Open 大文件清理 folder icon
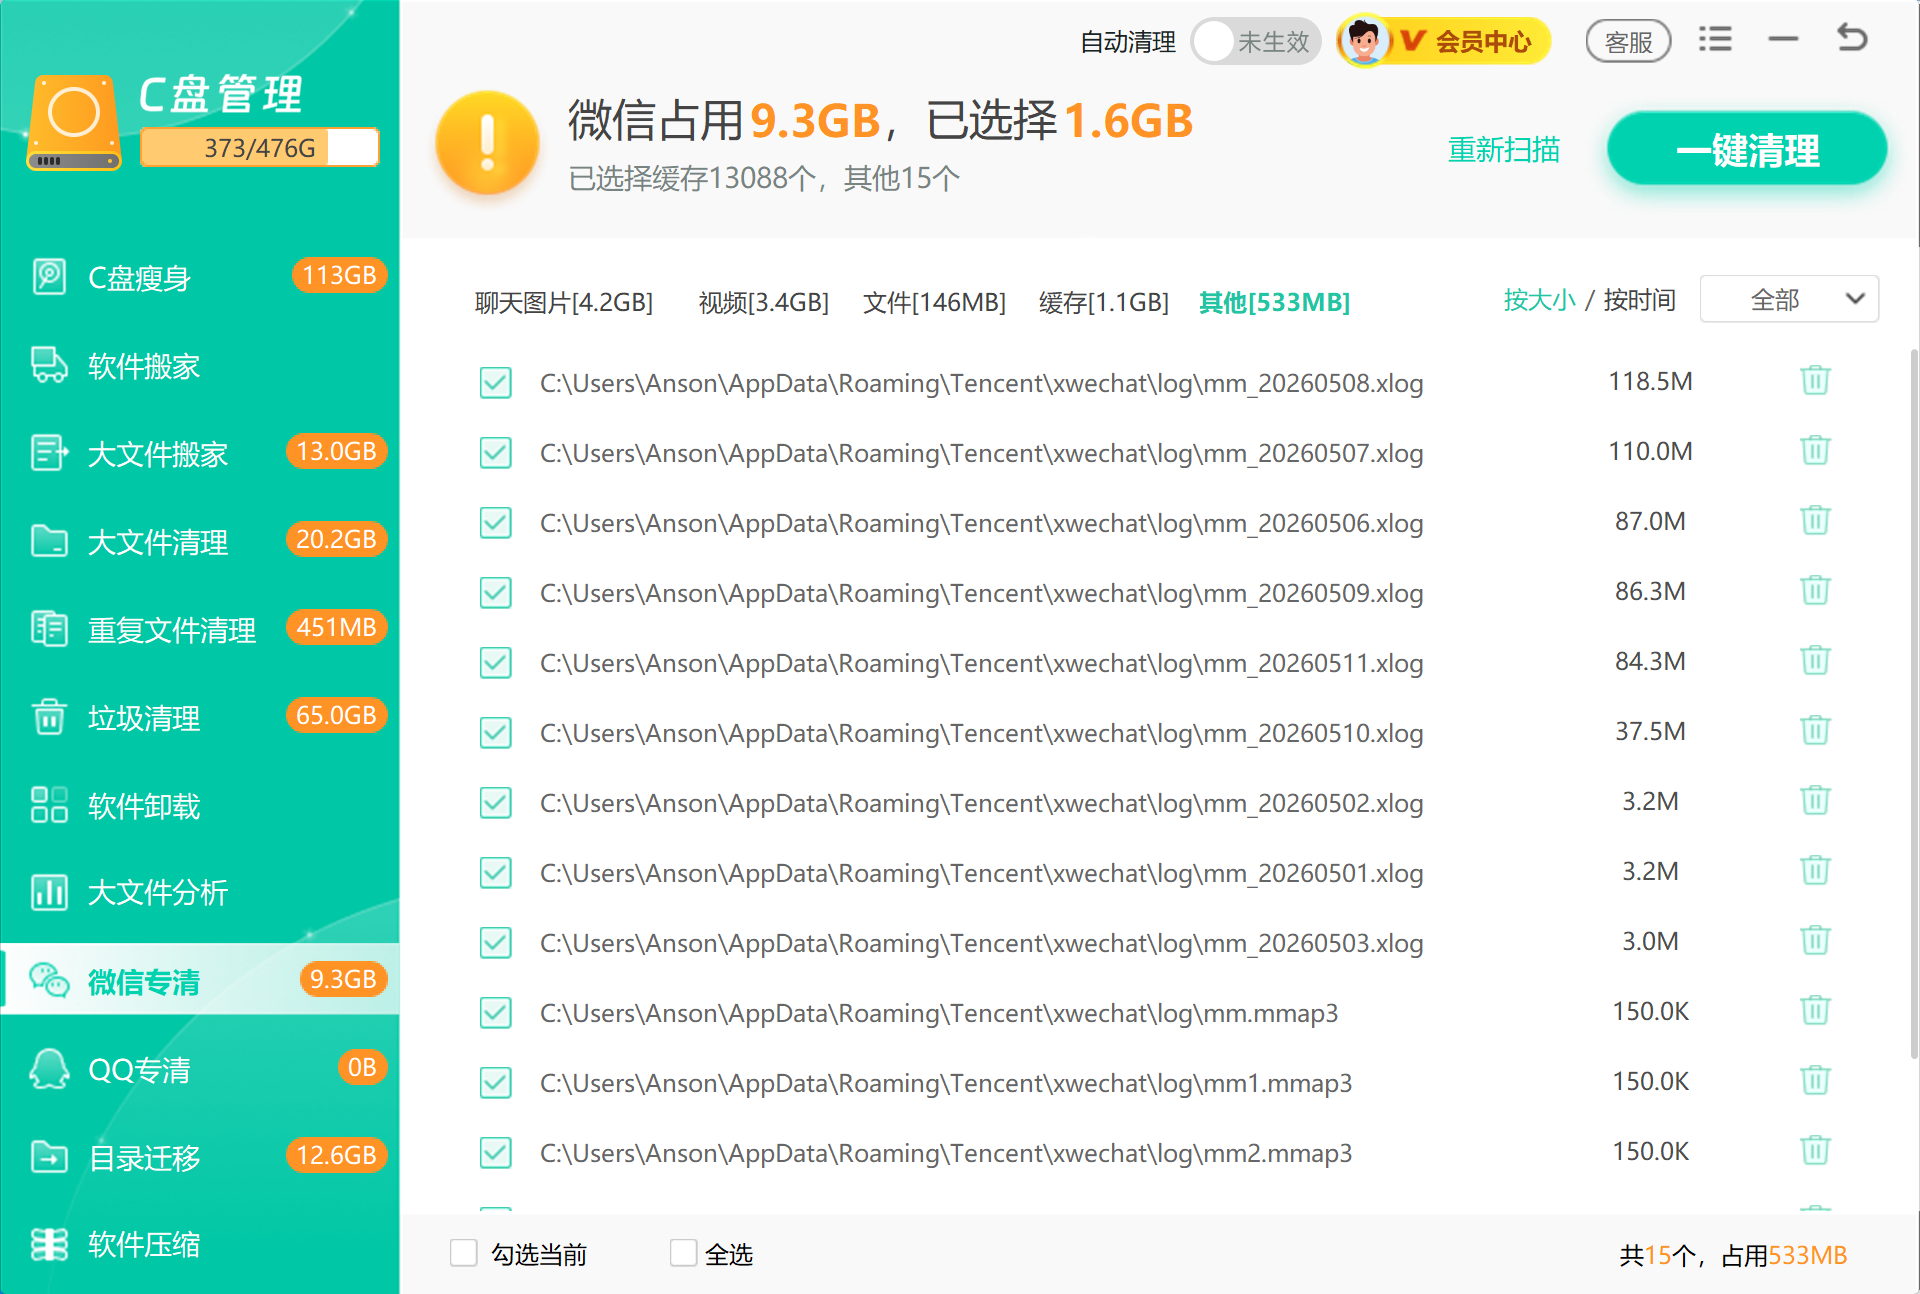 pyautogui.click(x=49, y=541)
